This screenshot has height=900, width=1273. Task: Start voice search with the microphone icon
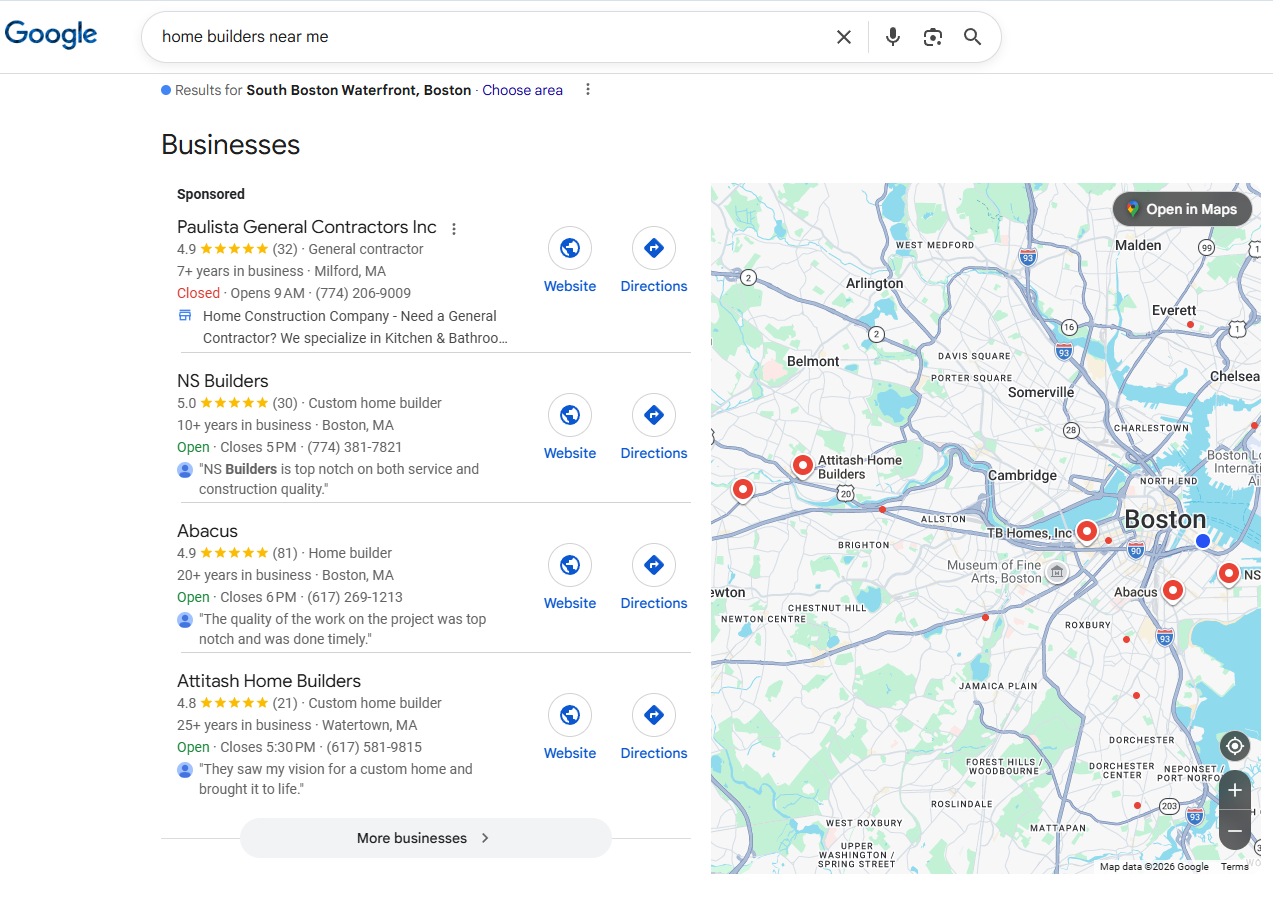[893, 37]
